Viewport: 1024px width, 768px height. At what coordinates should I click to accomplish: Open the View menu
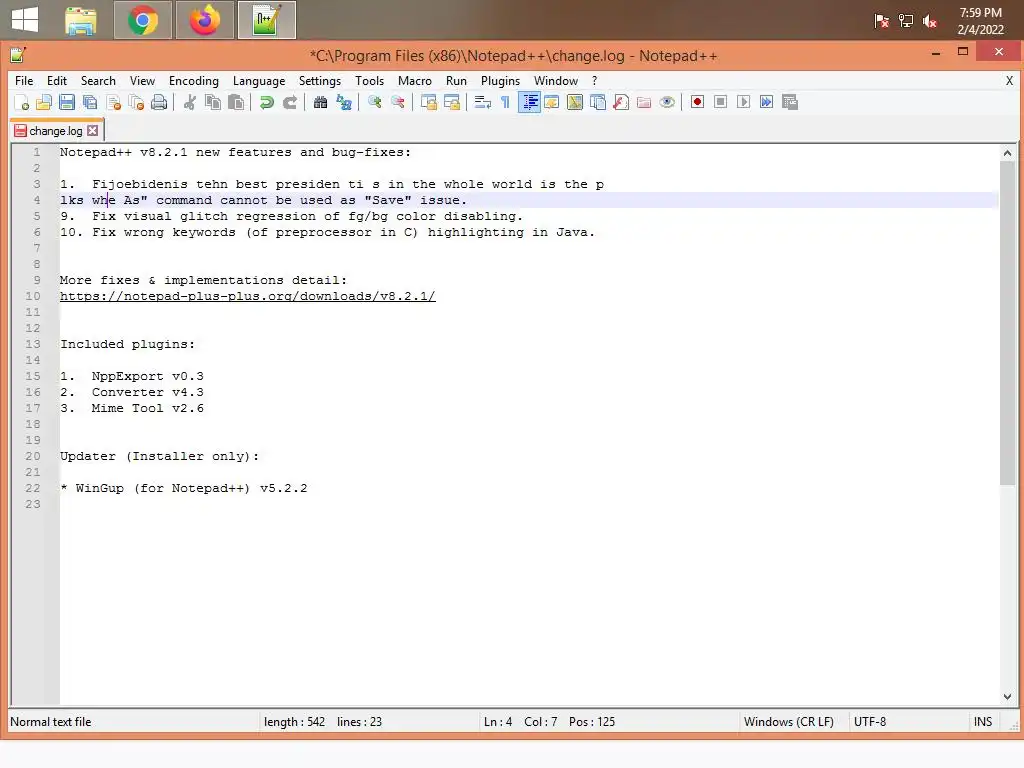coord(142,81)
